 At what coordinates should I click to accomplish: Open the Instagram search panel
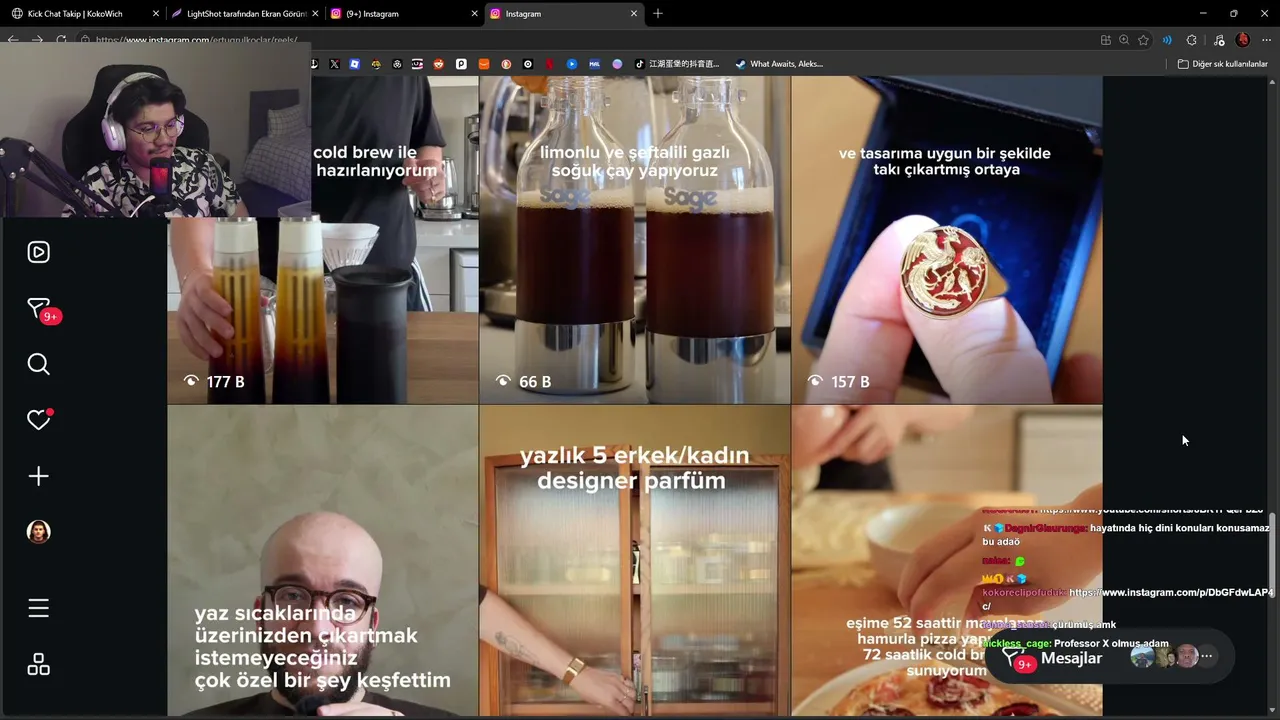click(38, 364)
